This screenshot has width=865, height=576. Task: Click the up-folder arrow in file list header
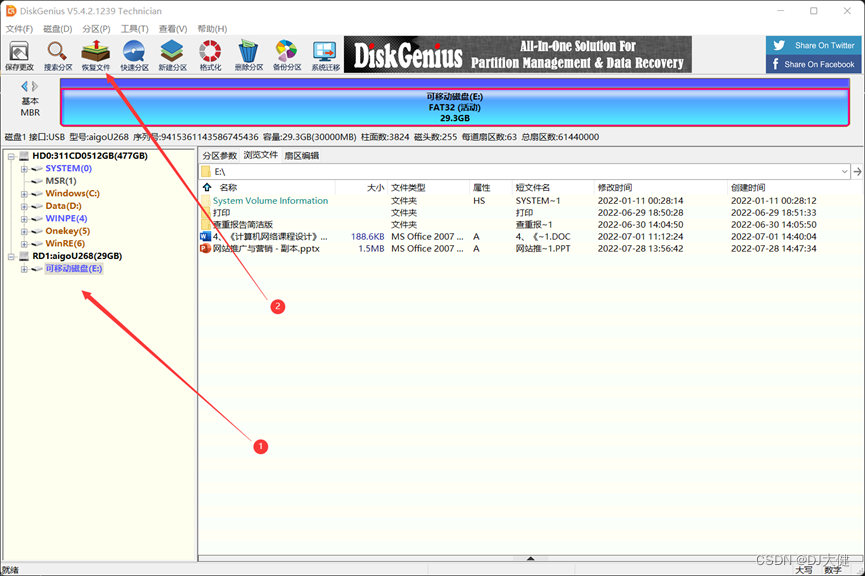click(x=207, y=188)
